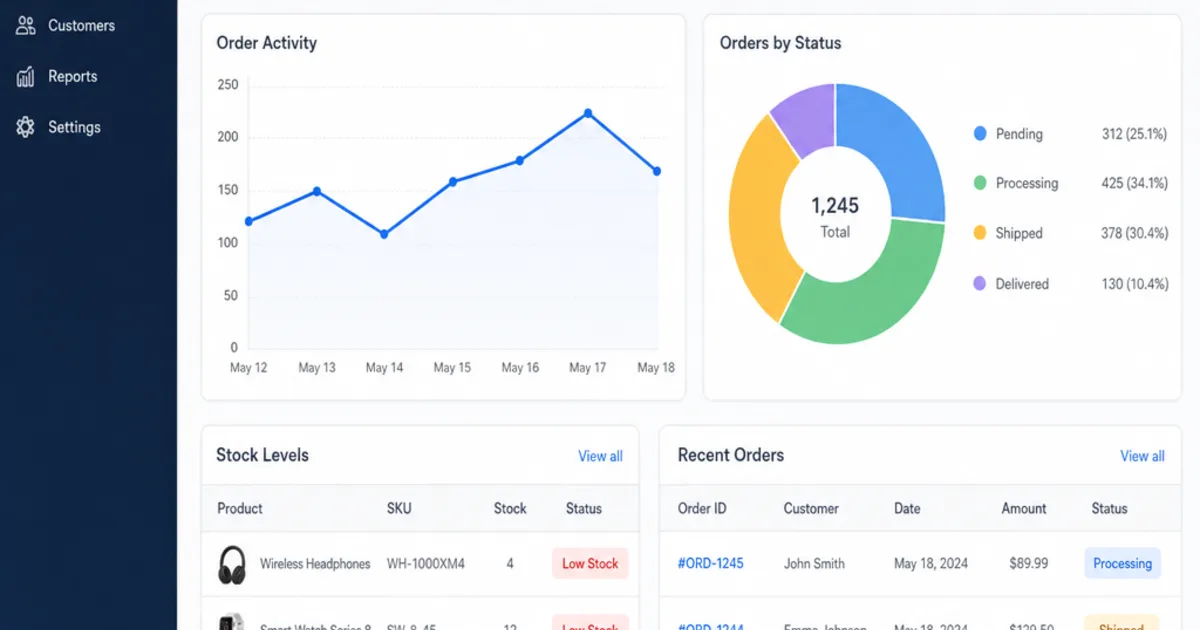This screenshot has width=1200, height=630.
Task: Click the Product column header
Action: coord(240,508)
